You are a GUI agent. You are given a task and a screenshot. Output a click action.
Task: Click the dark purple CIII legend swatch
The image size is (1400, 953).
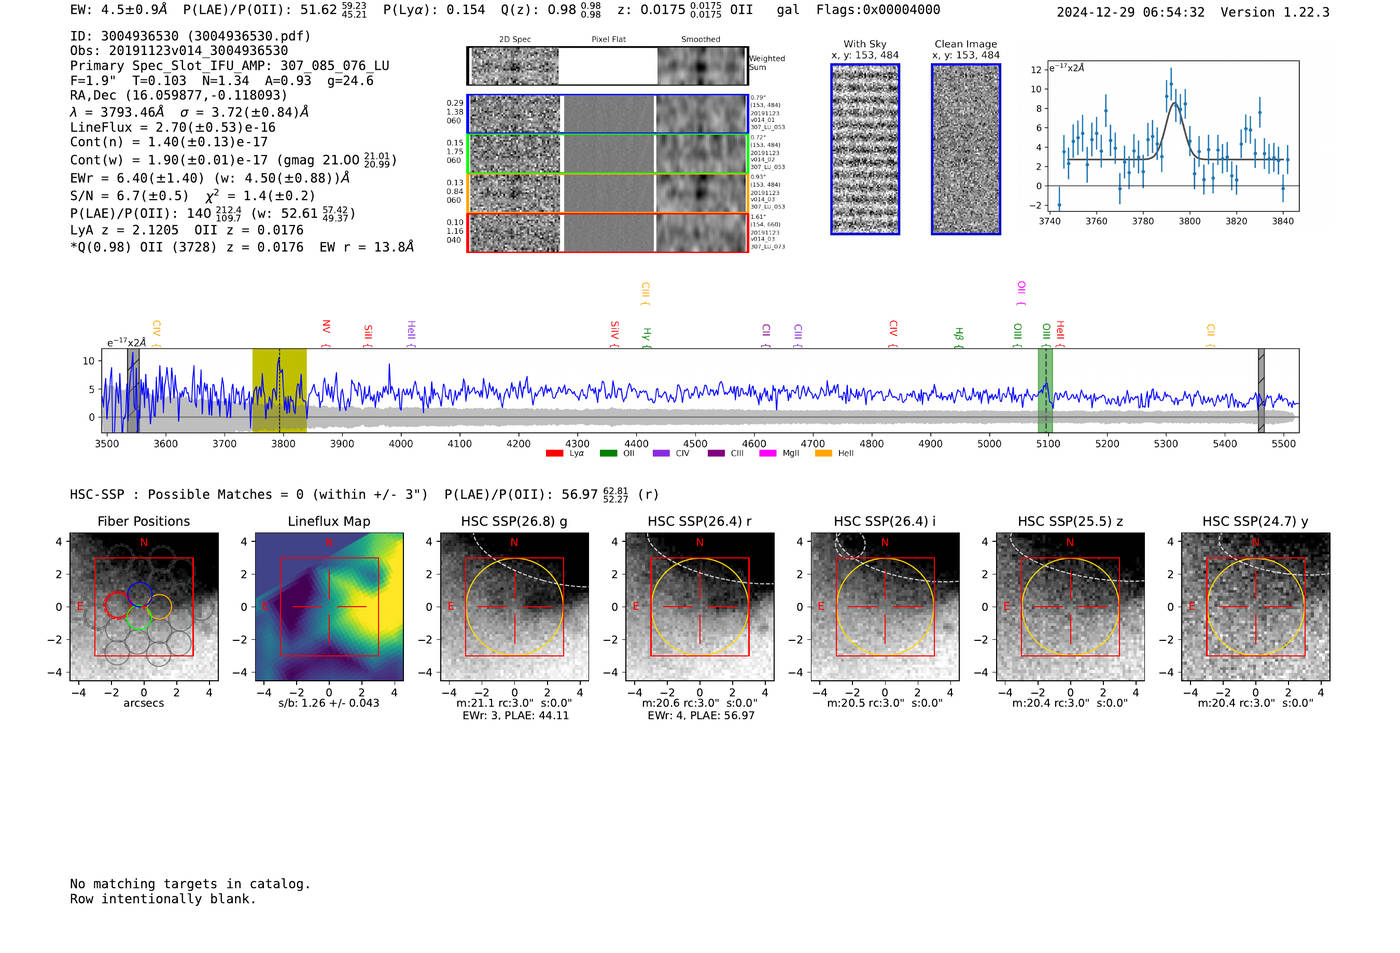click(715, 454)
